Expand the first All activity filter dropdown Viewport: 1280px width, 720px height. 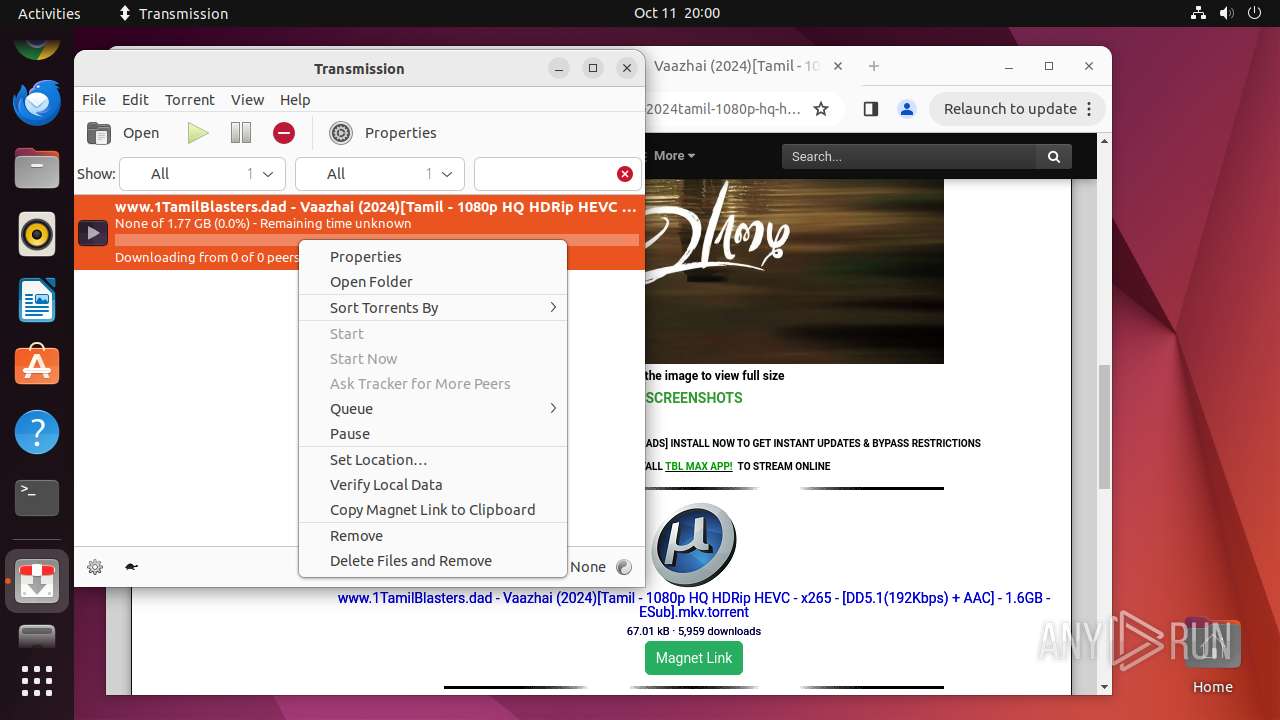coord(202,174)
